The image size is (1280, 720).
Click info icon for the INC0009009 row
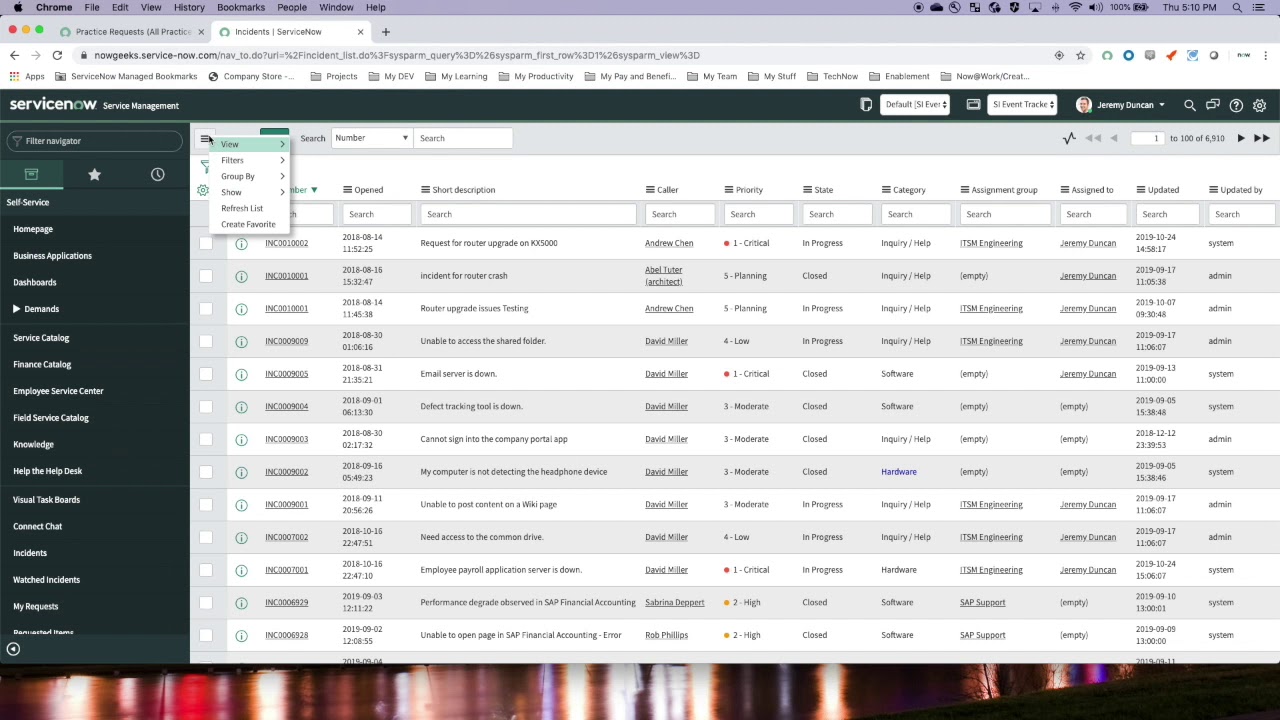pyautogui.click(x=241, y=342)
